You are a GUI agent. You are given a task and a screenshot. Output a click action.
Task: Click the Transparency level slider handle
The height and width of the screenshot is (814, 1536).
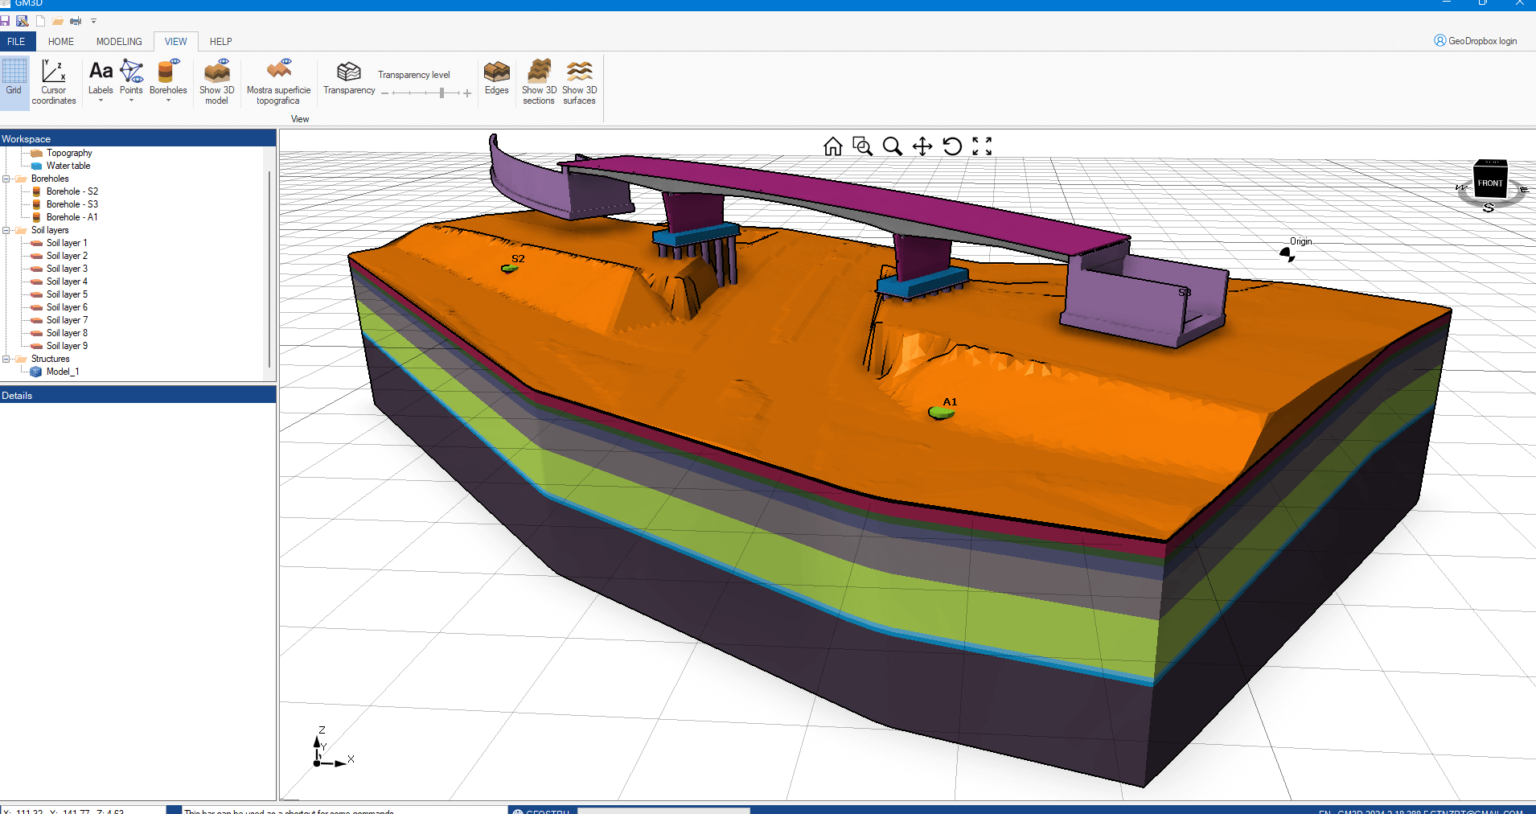[x=442, y=93]
